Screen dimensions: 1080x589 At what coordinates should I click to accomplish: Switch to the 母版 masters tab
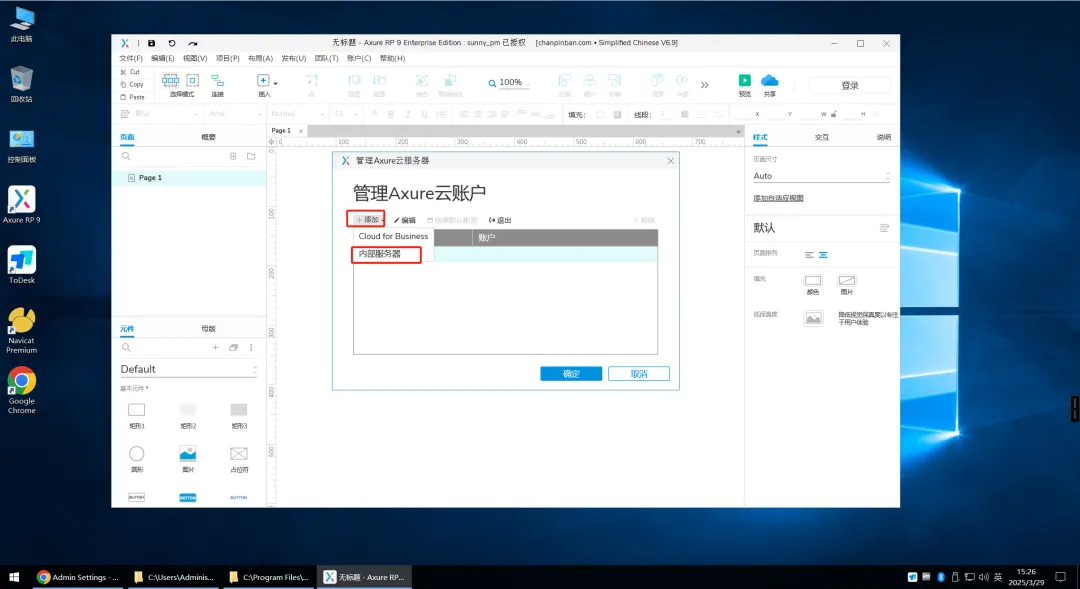pyautogui.click(x=209, y=329)
